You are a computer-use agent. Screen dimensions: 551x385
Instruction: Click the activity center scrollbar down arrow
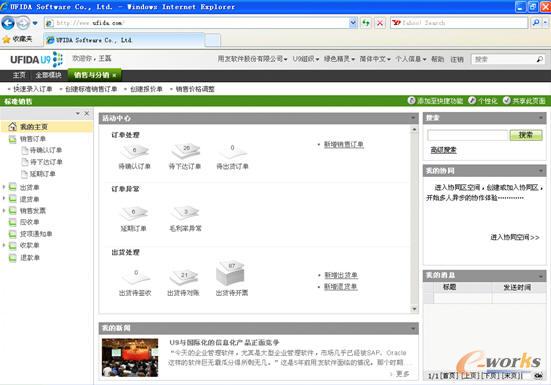(414, 309)
